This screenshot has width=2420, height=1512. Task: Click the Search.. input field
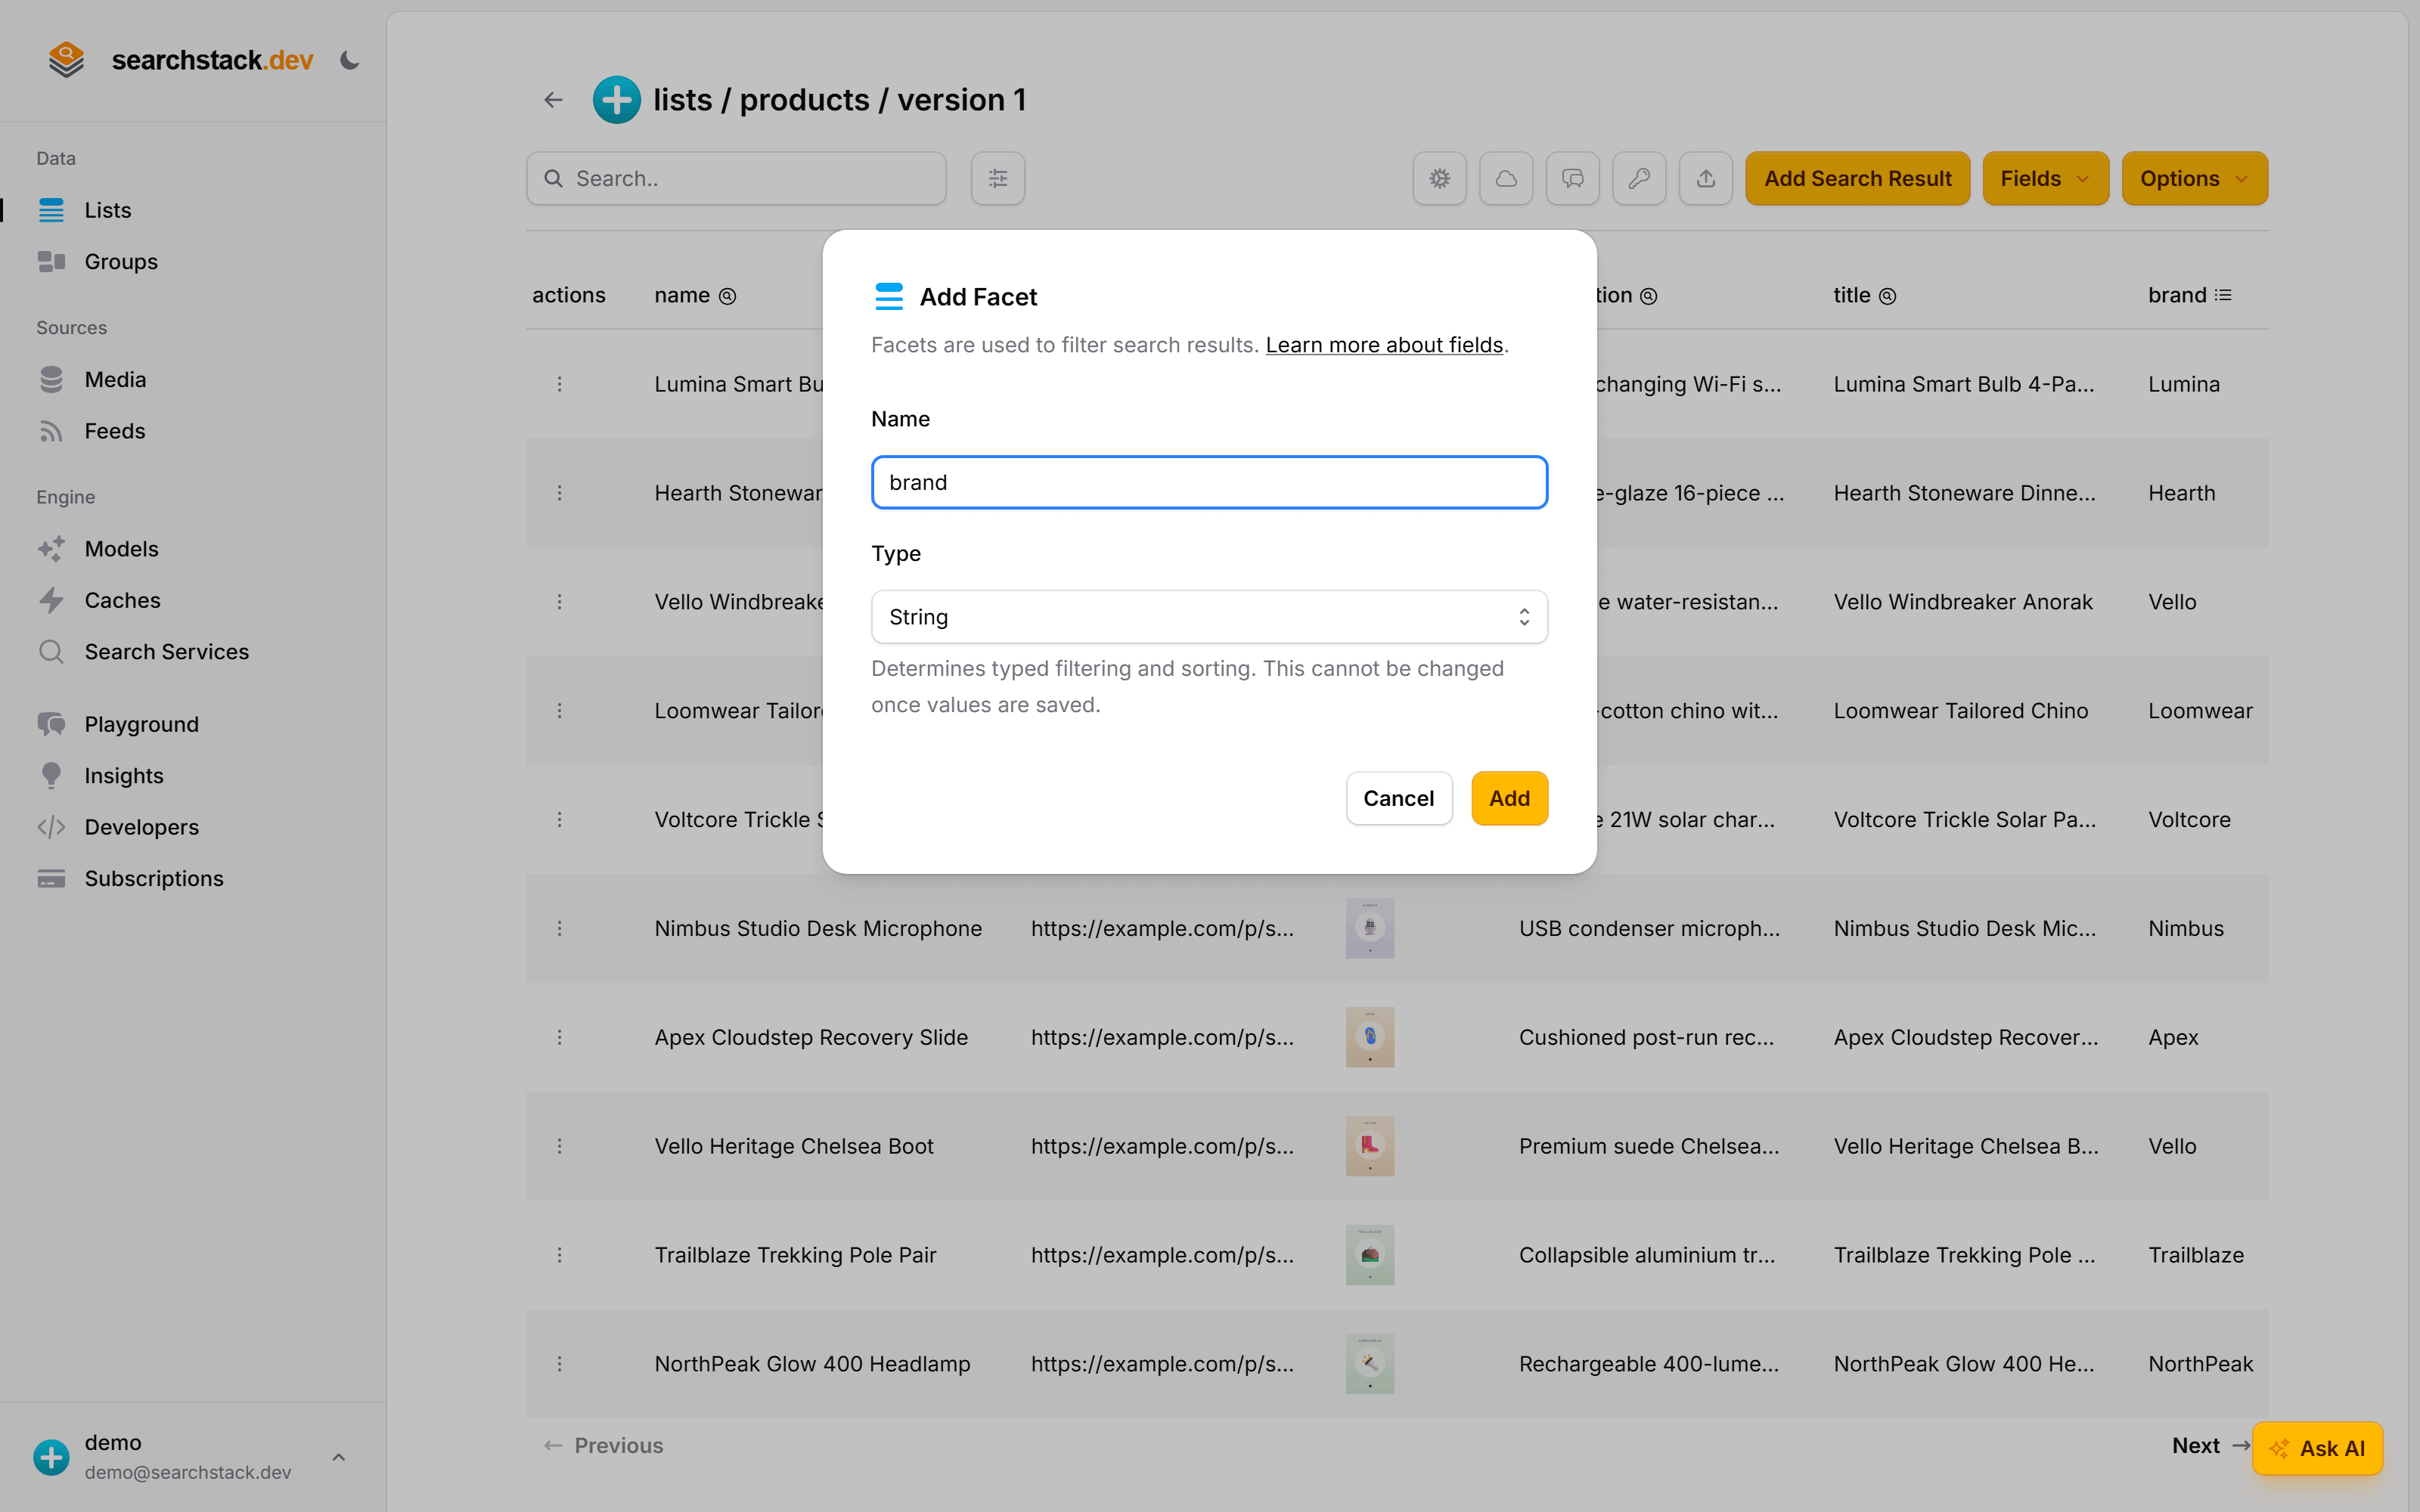pyautogui.click(x=736, y=179)
